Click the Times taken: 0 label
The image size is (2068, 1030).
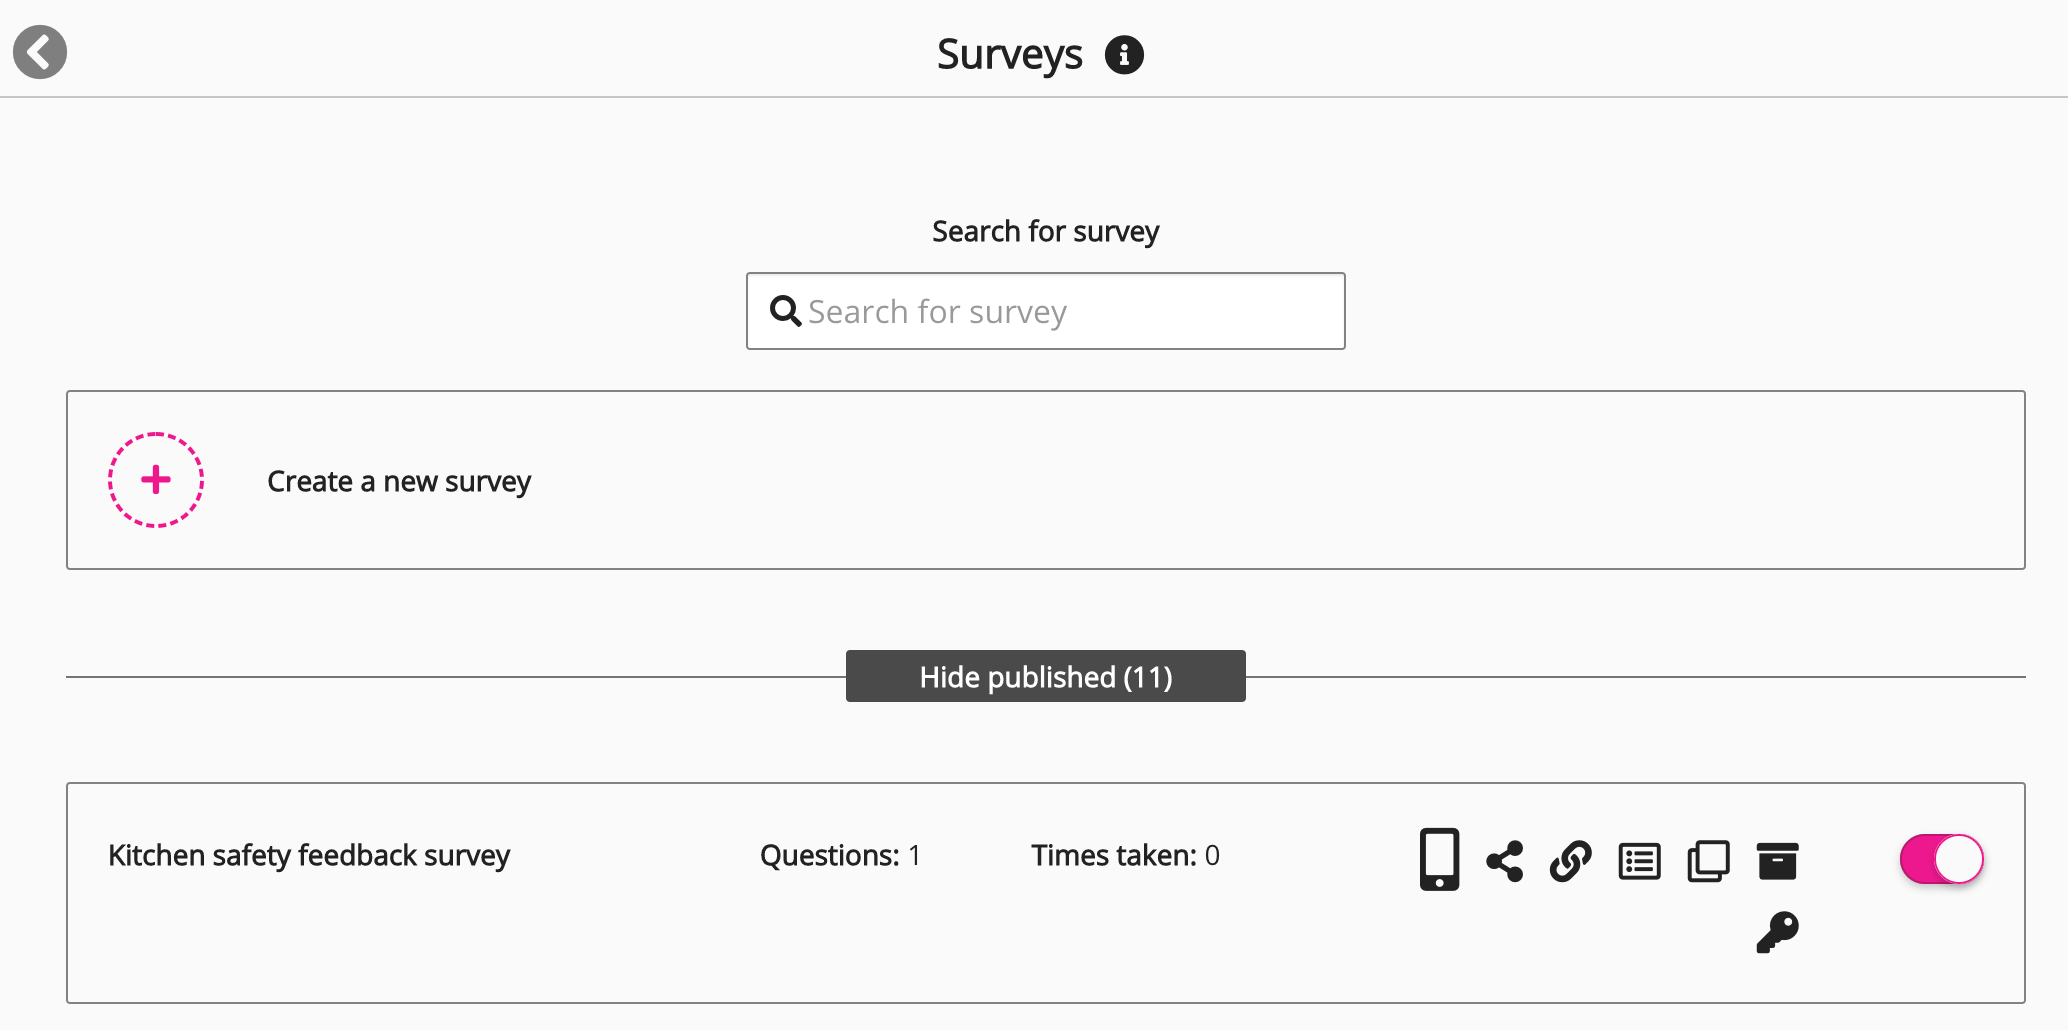coord(1125,856)
